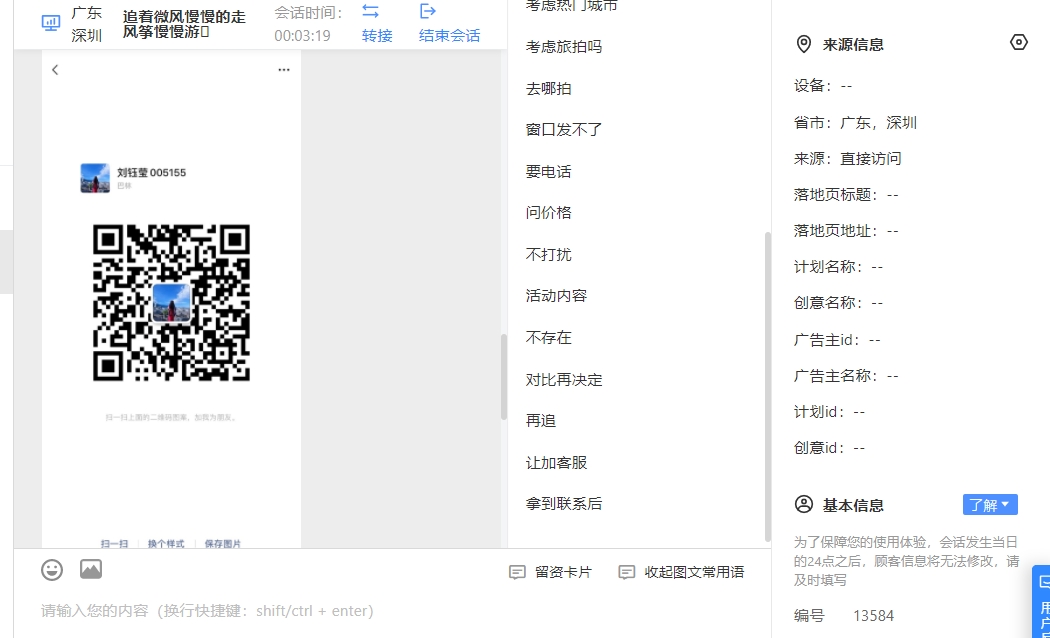Select the quick phrase 活动内容
This screenshot has height=638, width=1050.
(x=556, y=296)
